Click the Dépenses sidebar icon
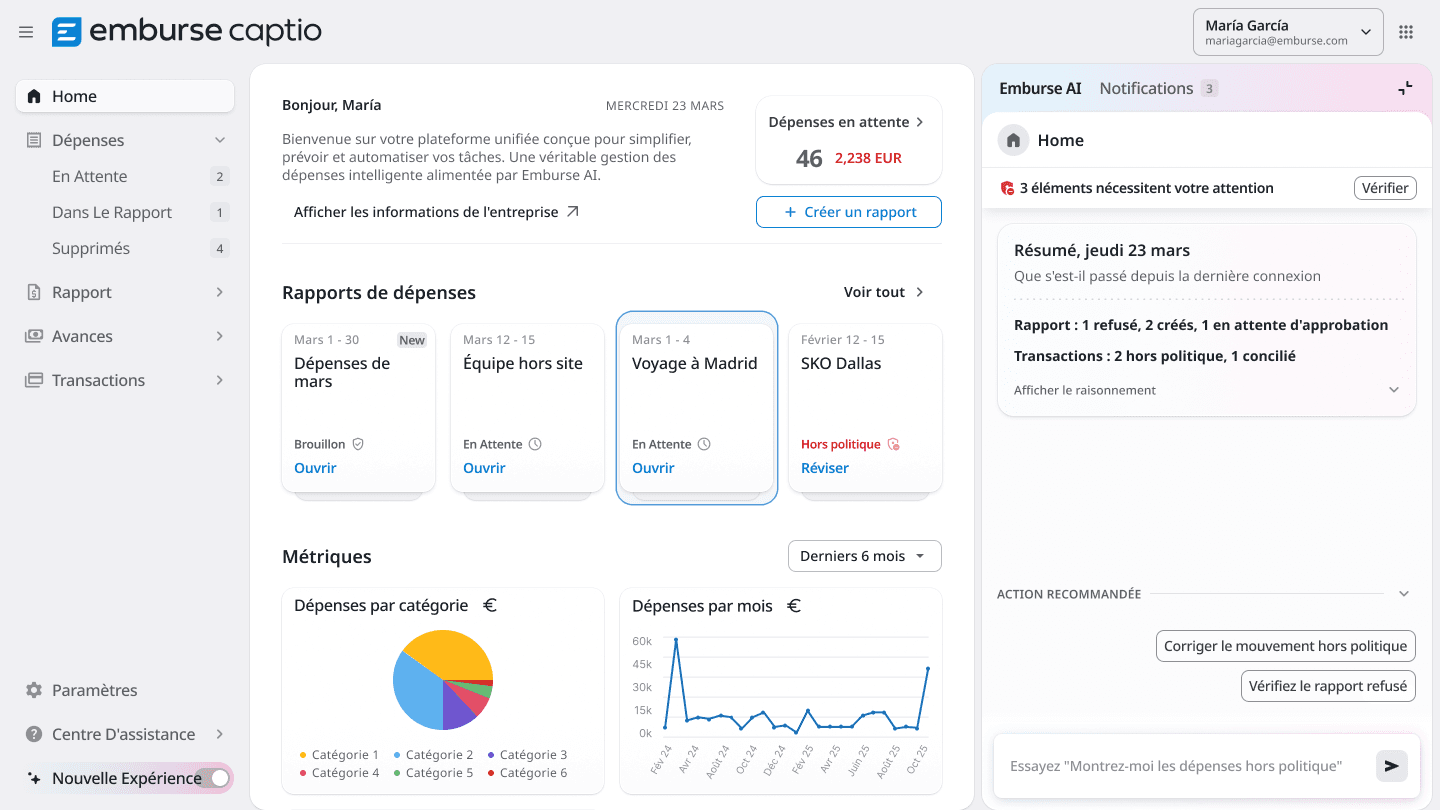The height and width of the screenshot is (810, 1440). point(34,140)
